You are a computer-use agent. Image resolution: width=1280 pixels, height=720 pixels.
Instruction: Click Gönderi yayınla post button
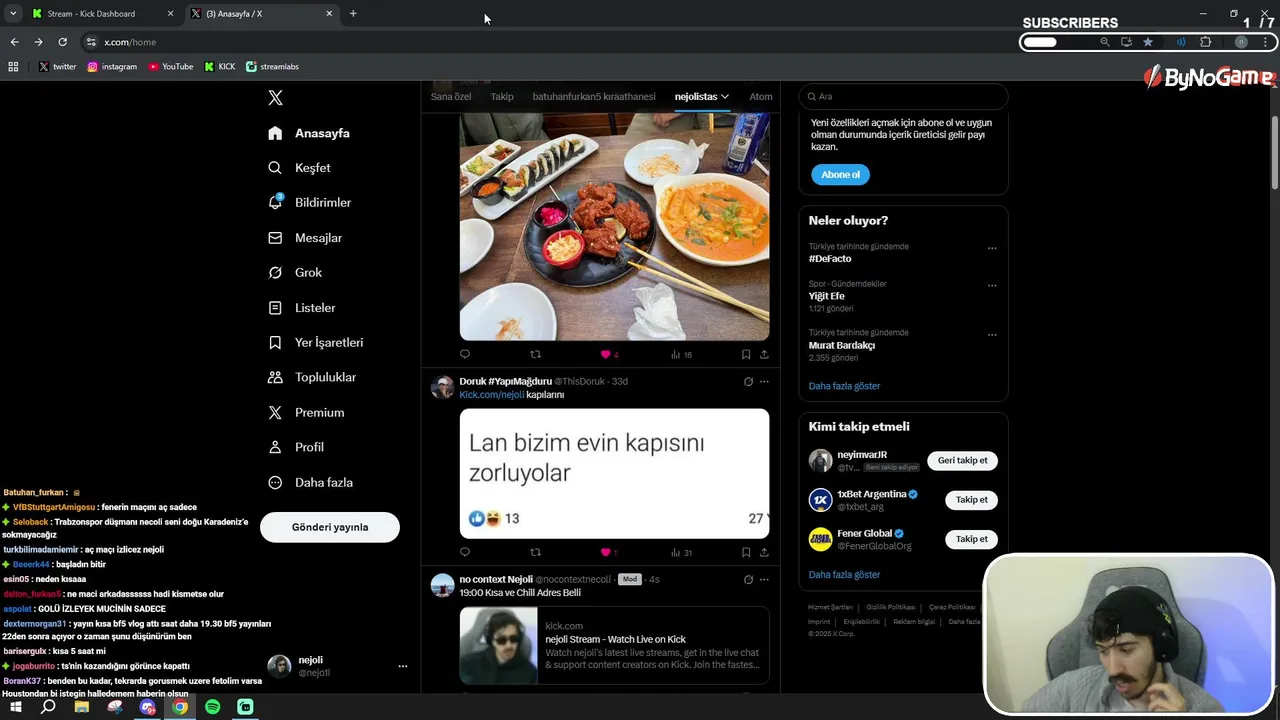[x=330, y=527]
